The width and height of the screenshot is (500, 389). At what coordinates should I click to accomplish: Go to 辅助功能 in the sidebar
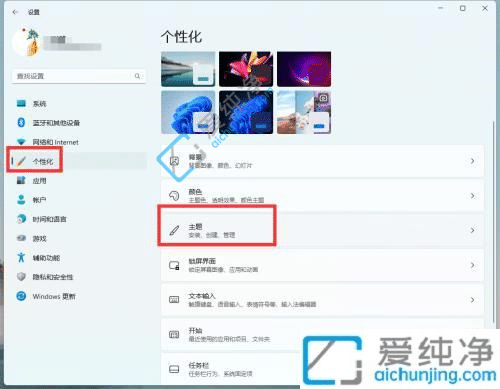(46, 258)
